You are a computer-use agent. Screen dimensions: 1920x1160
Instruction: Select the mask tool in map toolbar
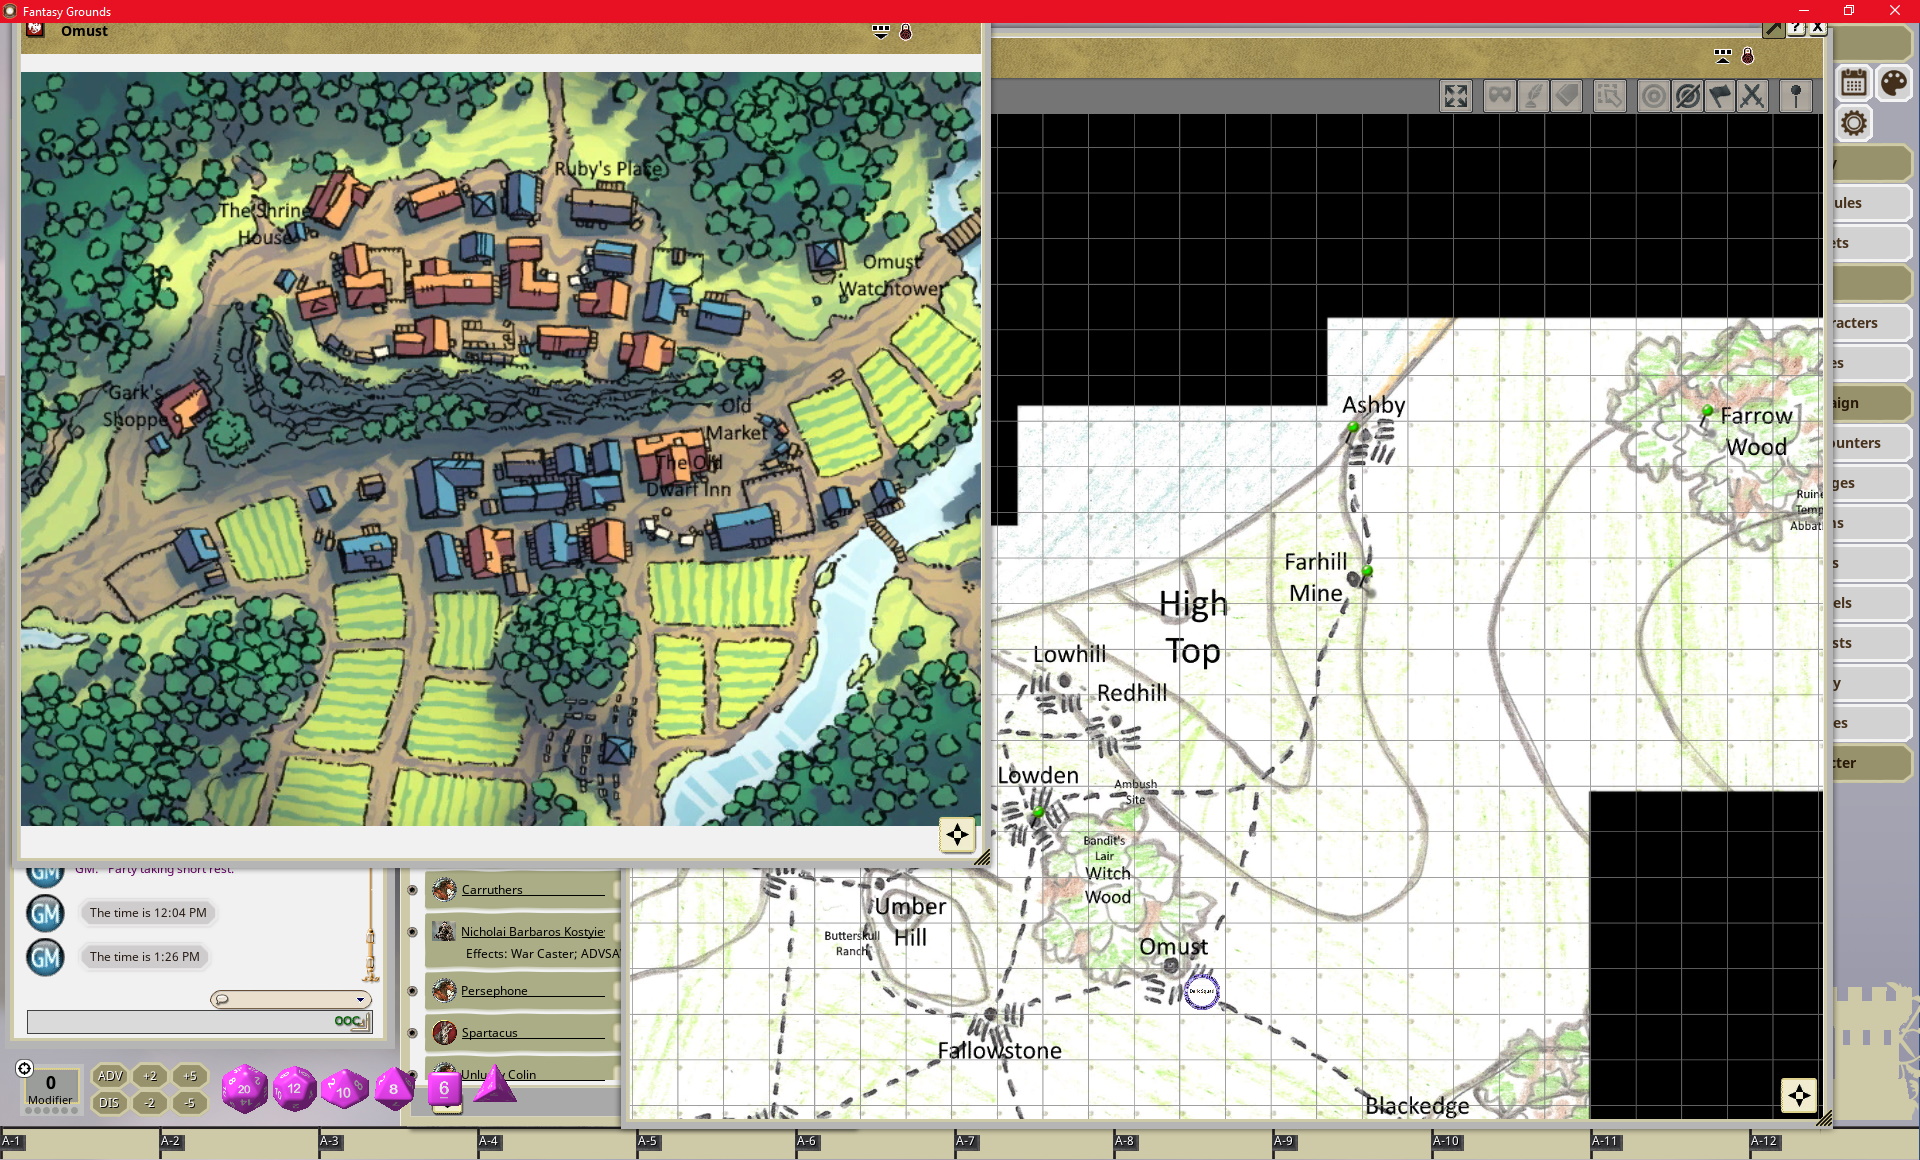1499,96
